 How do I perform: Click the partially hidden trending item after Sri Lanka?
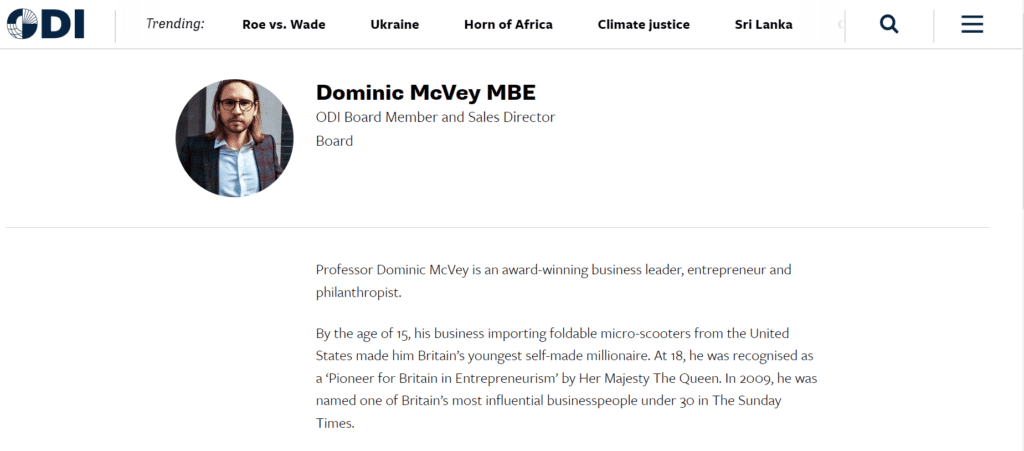840,25
